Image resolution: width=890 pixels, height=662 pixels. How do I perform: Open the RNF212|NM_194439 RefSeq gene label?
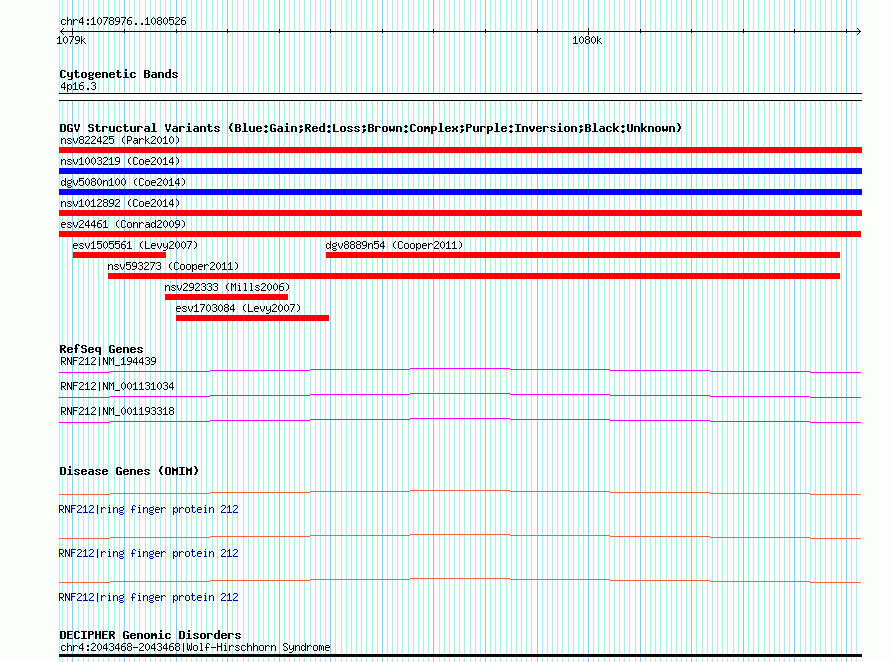coord(108,361)
